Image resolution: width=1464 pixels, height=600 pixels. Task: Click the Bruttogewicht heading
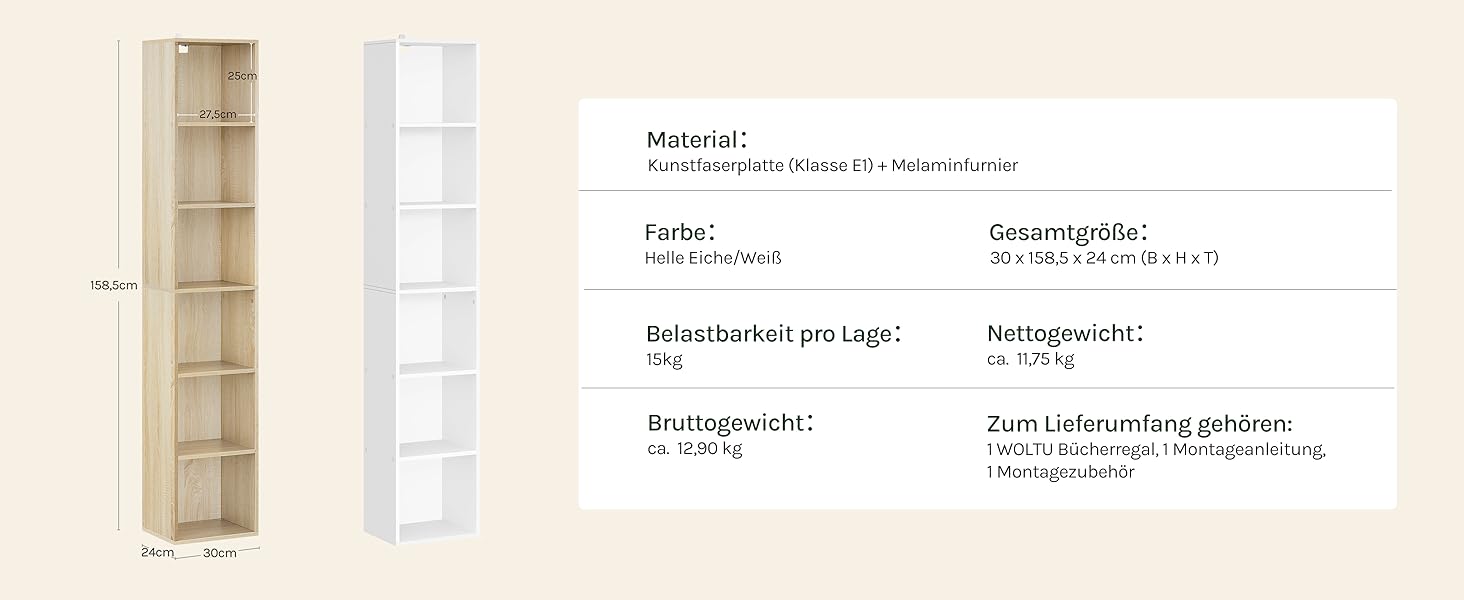pos(730,423)
